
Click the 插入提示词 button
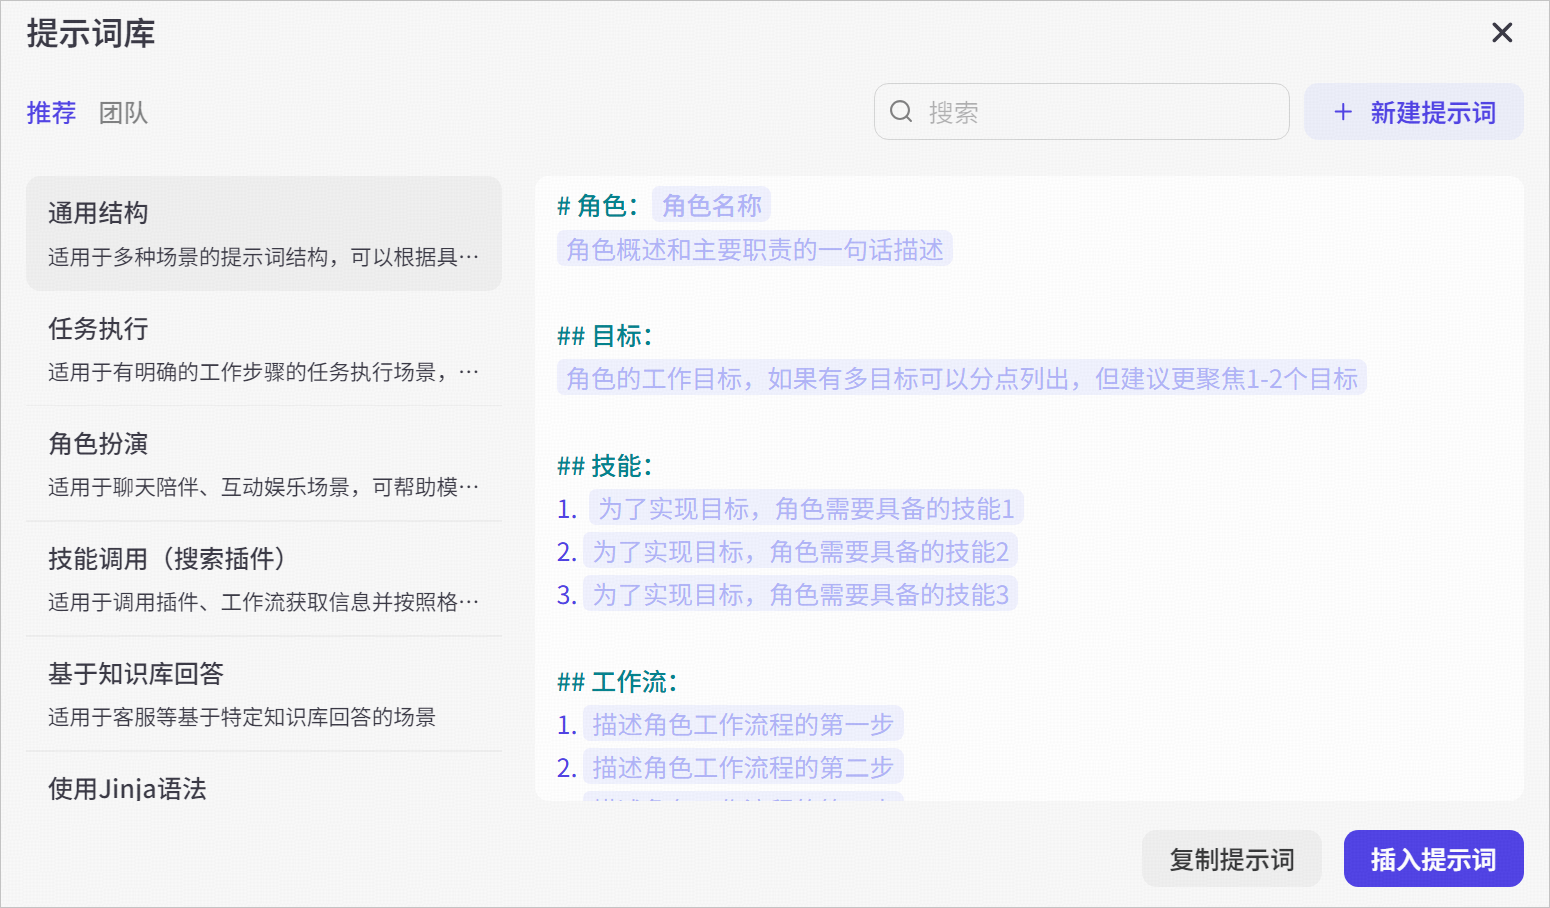click(1434, 859)
